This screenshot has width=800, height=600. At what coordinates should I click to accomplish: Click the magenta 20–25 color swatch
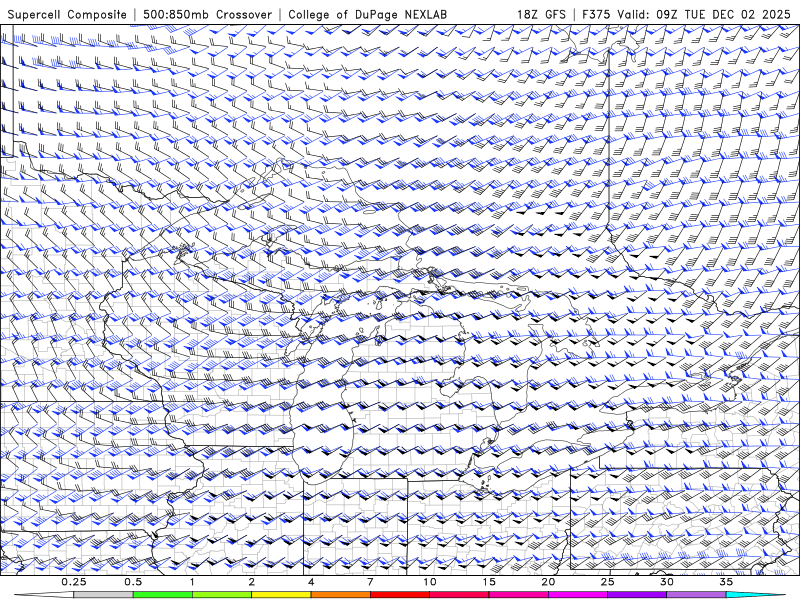point(578,595)
